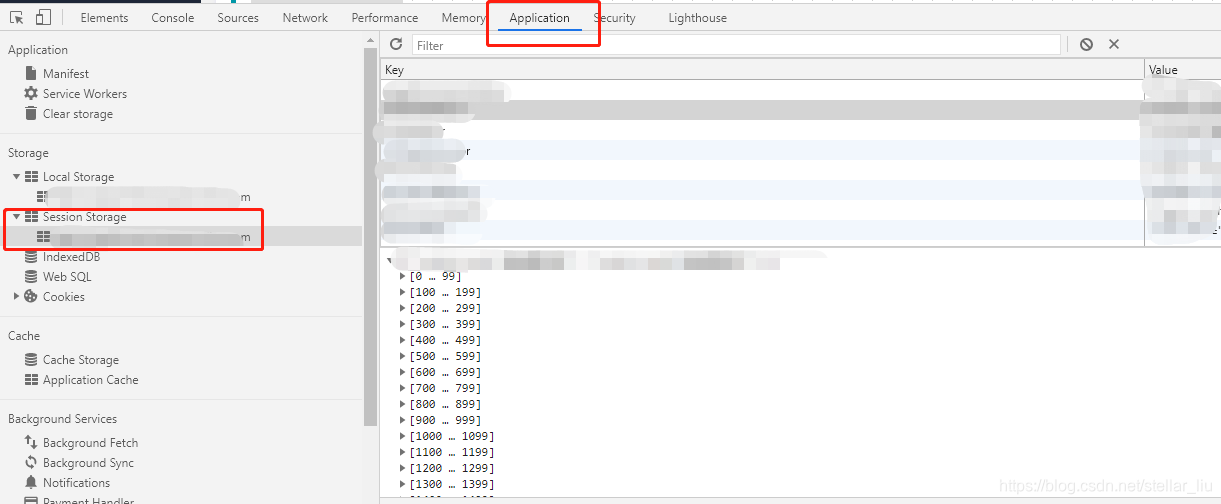Expand the [0 … 99] array range
Screen dimensions: 1221x504
(404, 276)
